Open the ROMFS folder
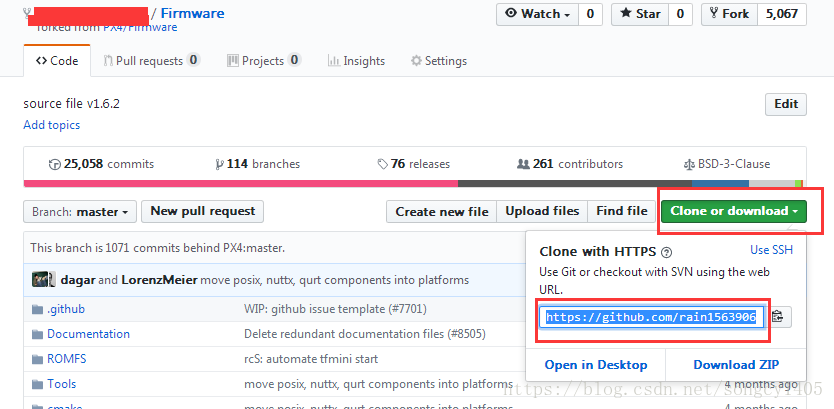Screen dimensions: 834x409 pos(66,359)
